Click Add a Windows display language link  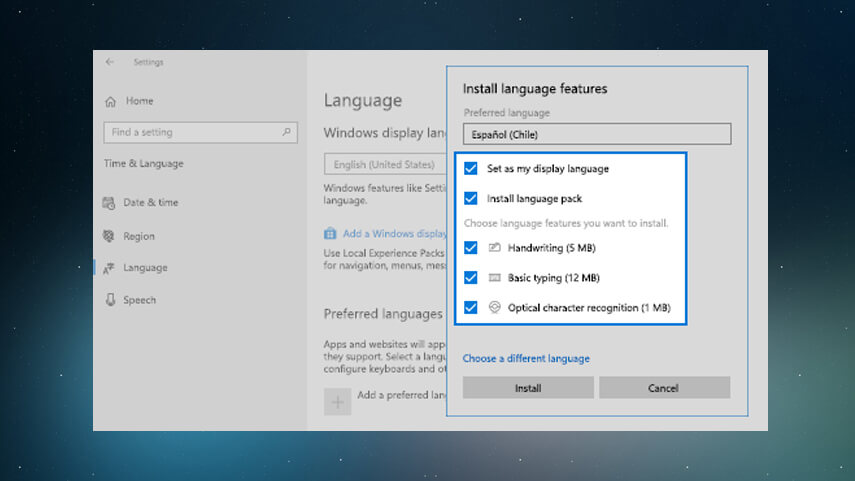click(x=395, y=233)
